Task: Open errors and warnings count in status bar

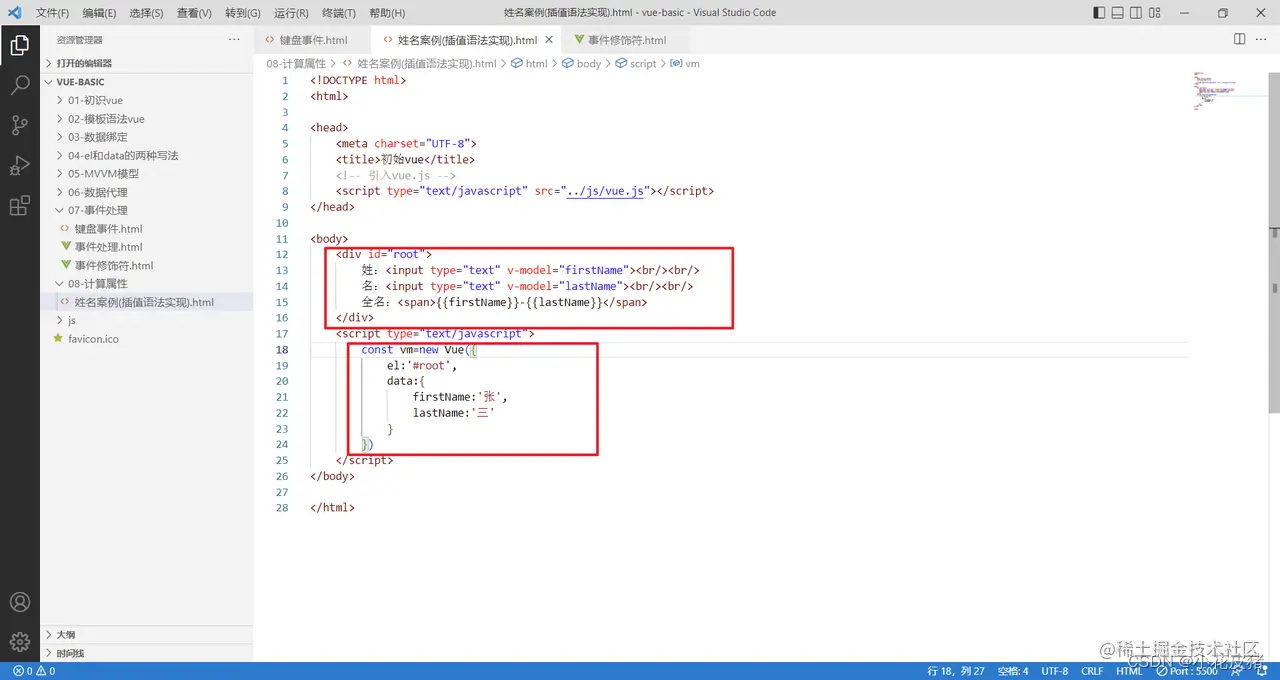Action: (34, 671)
